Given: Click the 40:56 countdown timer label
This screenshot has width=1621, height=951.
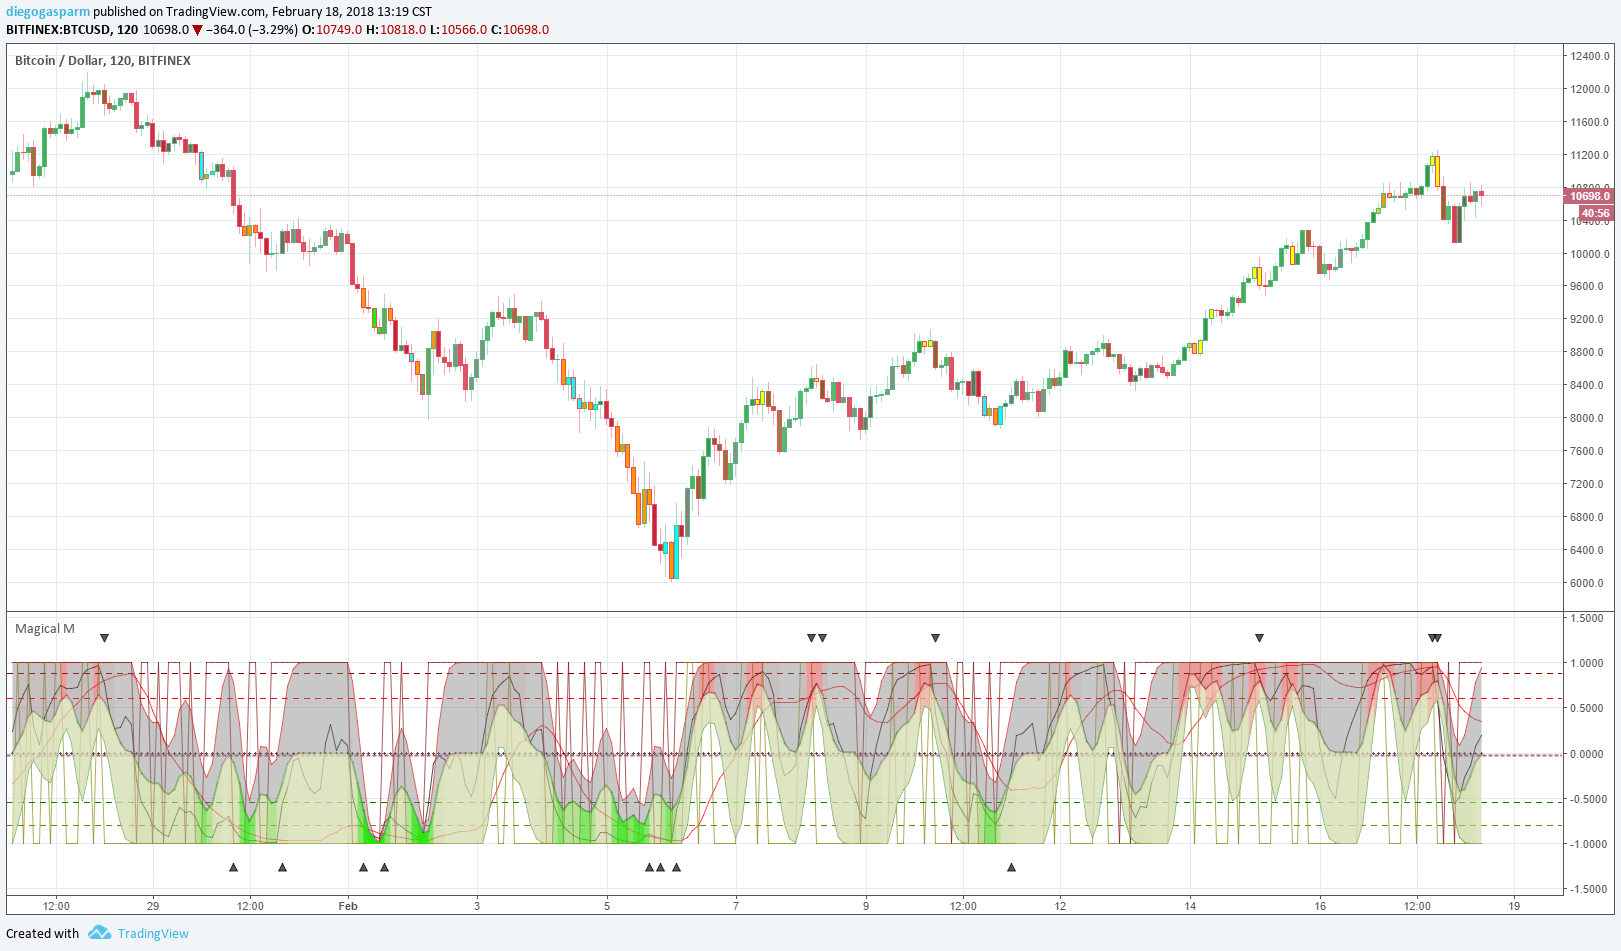Looking at the screenshot, I should [1595, 213].
